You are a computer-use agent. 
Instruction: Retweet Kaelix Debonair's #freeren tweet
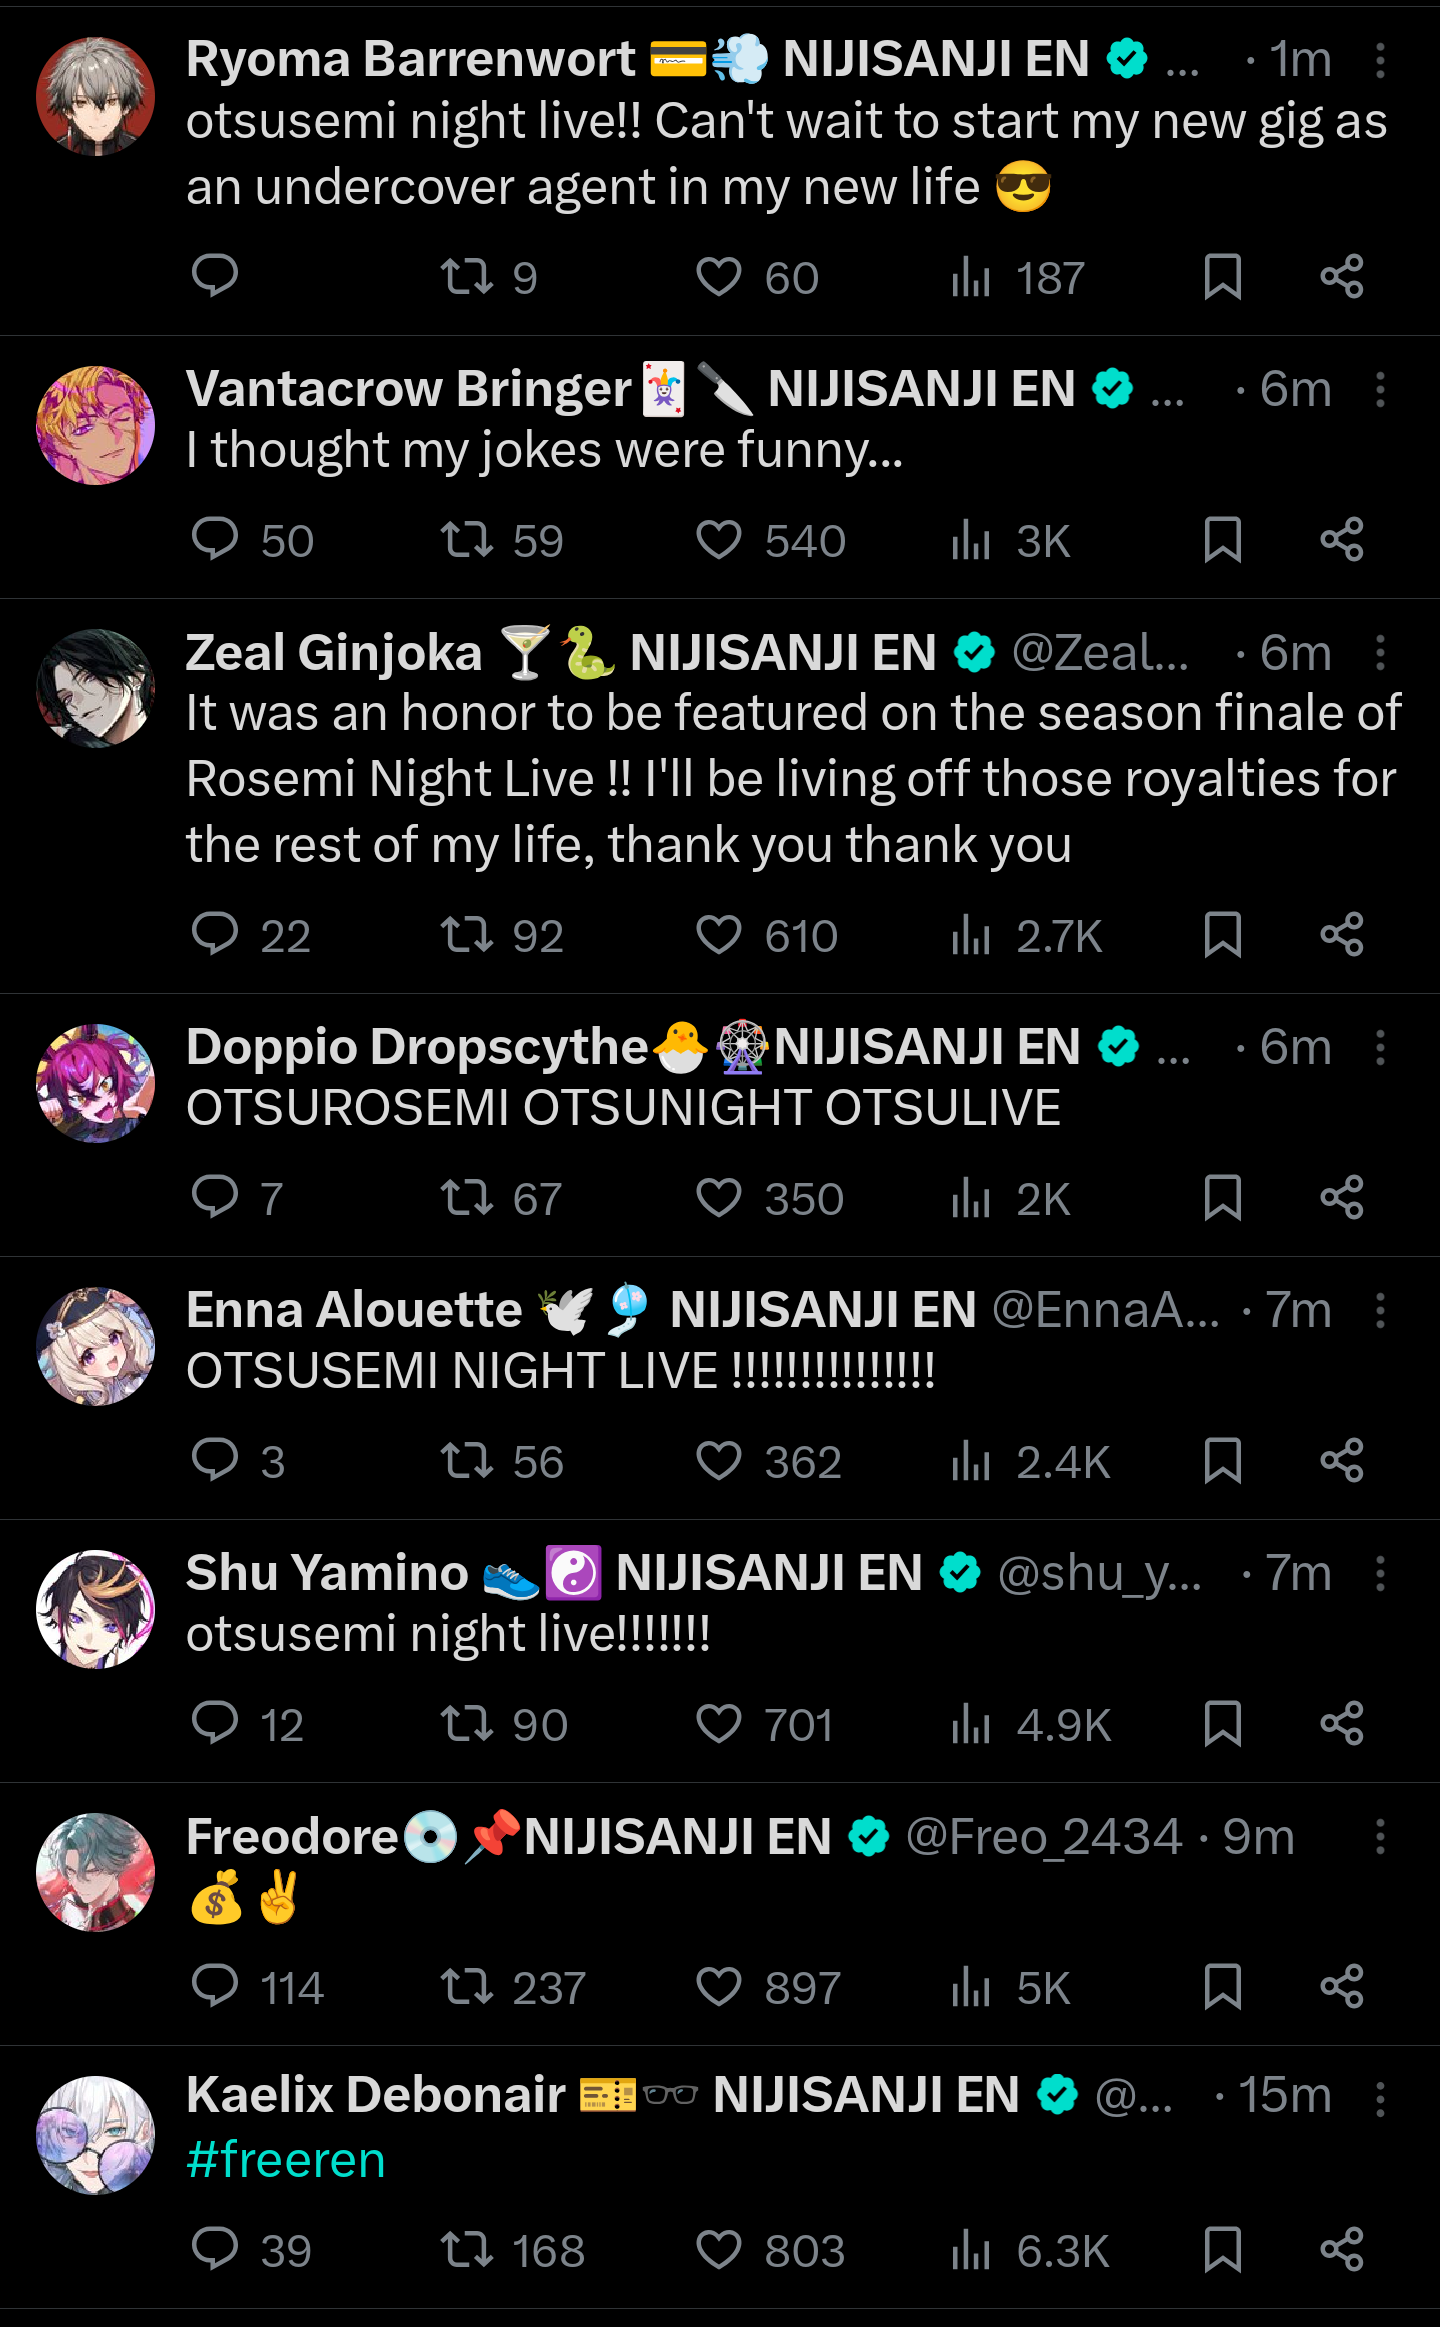pos(467,2250)
